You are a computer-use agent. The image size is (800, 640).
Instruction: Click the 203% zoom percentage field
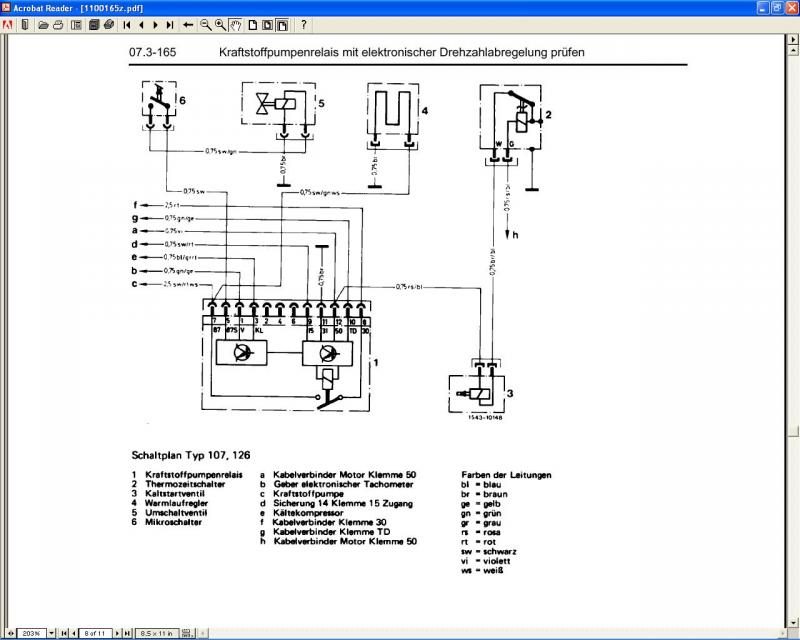28,633
